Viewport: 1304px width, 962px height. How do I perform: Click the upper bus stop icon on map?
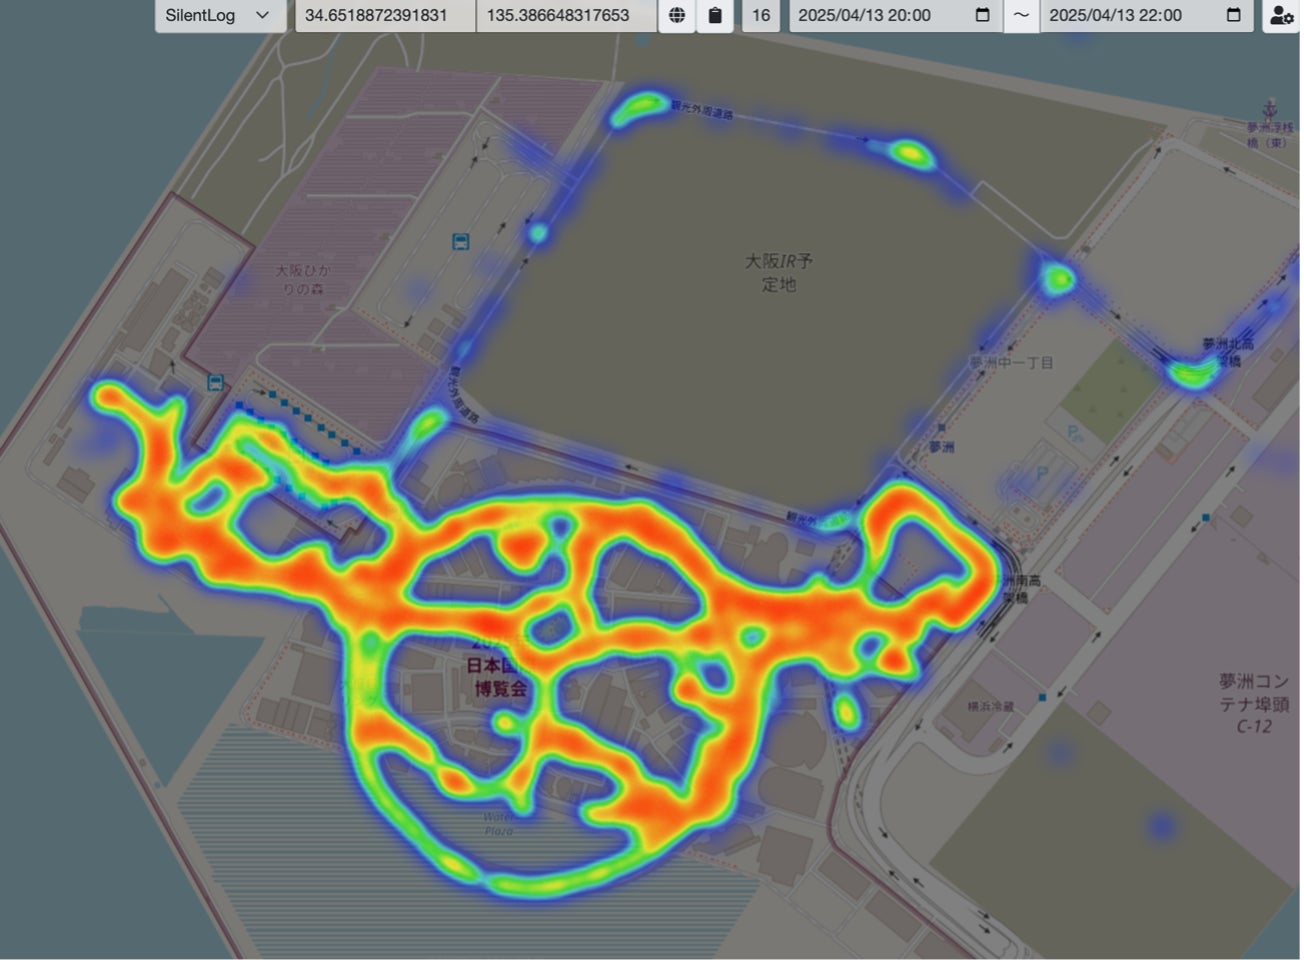tap(460, 241)
